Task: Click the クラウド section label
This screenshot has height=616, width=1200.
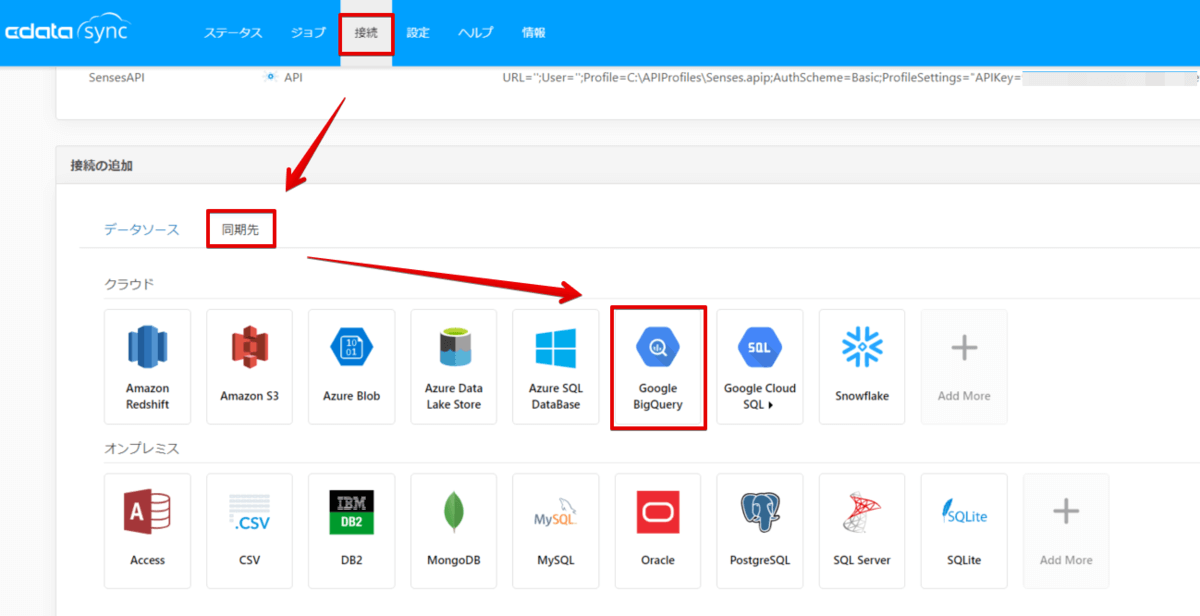Action: coord(130,284)
